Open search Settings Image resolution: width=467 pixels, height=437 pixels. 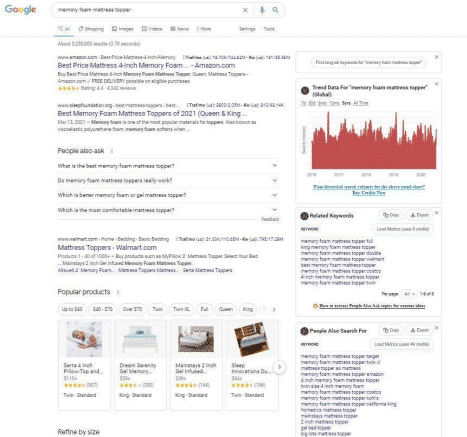click(247, 29)
